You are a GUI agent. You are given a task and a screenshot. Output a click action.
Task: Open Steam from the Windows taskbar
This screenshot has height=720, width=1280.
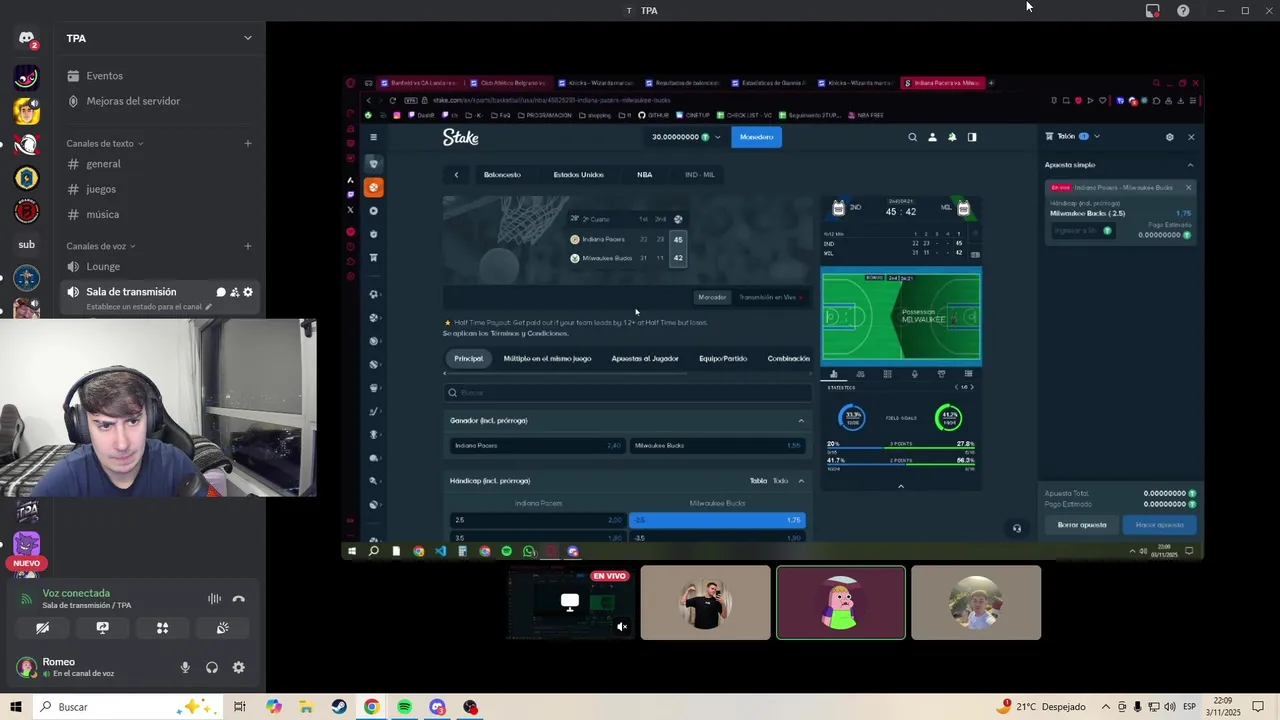339,707
